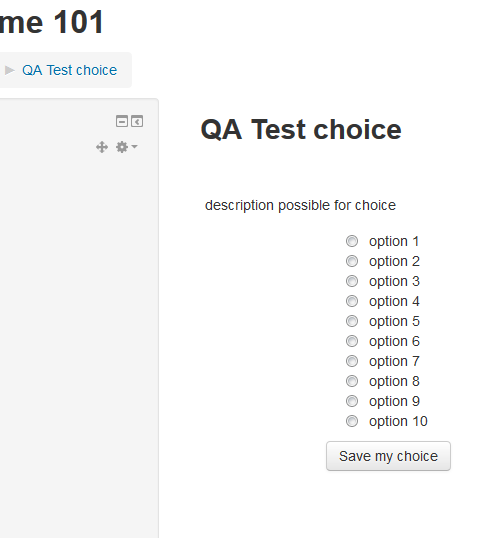The height and width of the screenshot is (538, 497).
Task: Click the option 5 text label
Action: [x=394, y=321]
